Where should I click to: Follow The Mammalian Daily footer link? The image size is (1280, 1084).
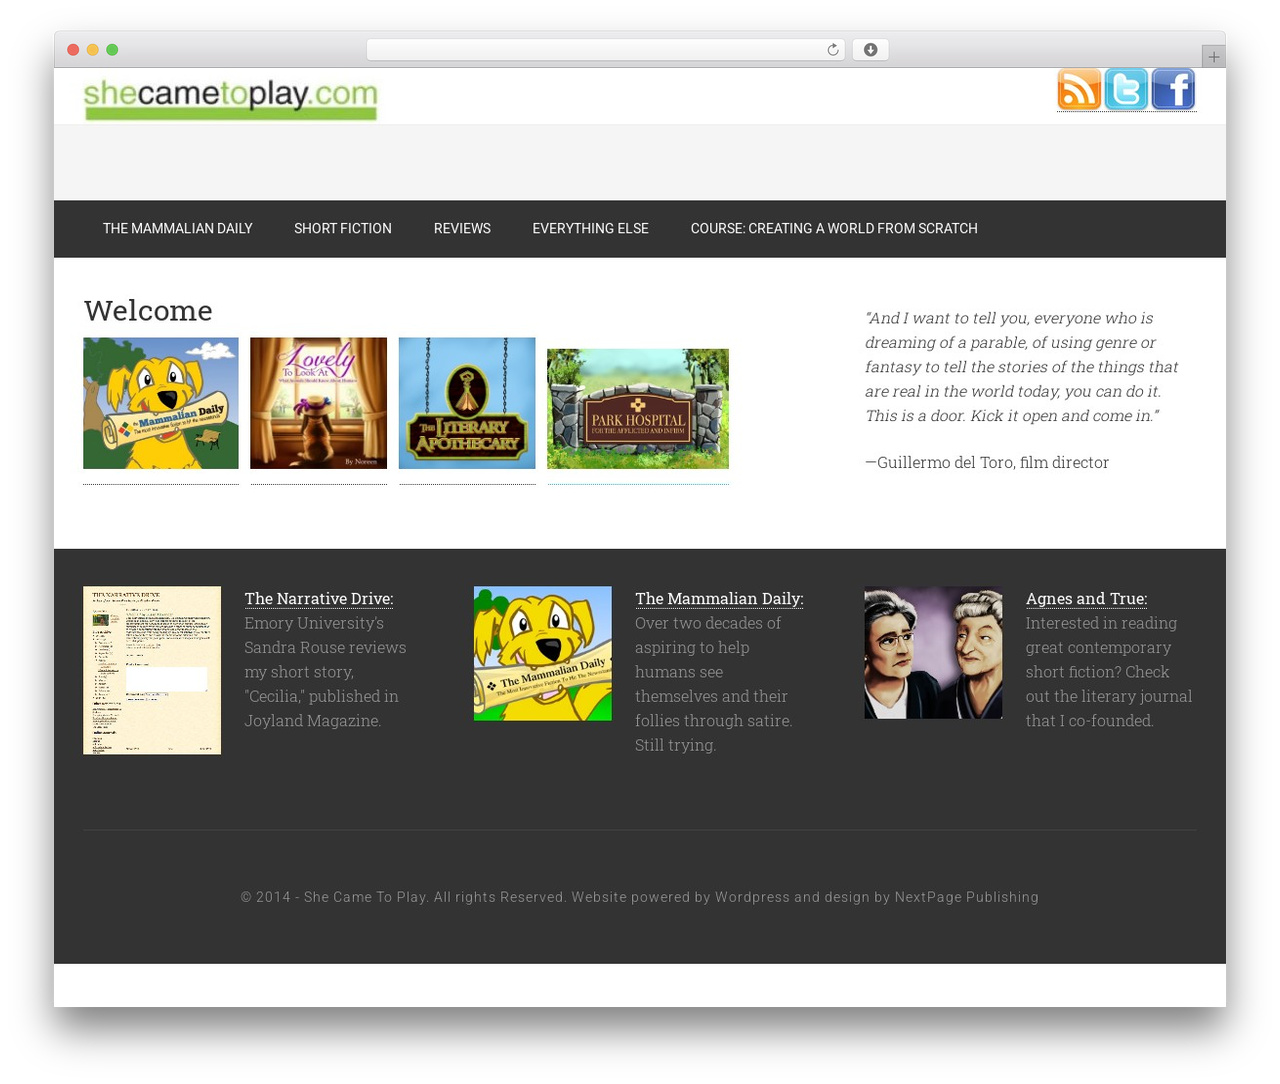pyautogui.click(x=719, y=598)
